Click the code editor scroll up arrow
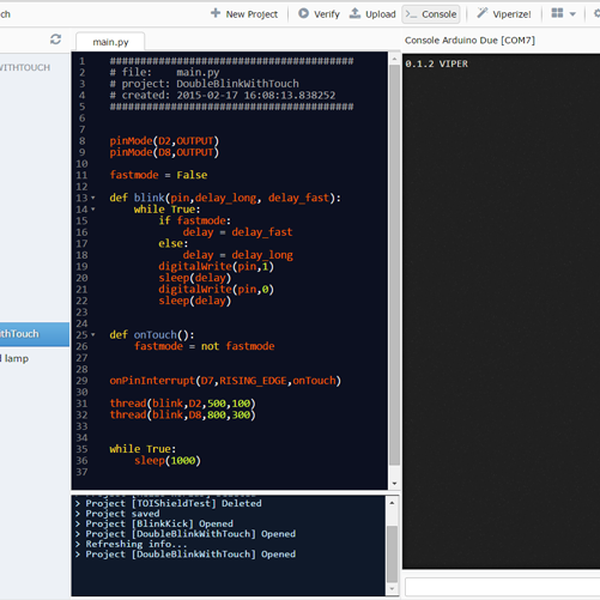Viewport: 600px width, 600px height. pyautogui.click(x=394, y=59)
